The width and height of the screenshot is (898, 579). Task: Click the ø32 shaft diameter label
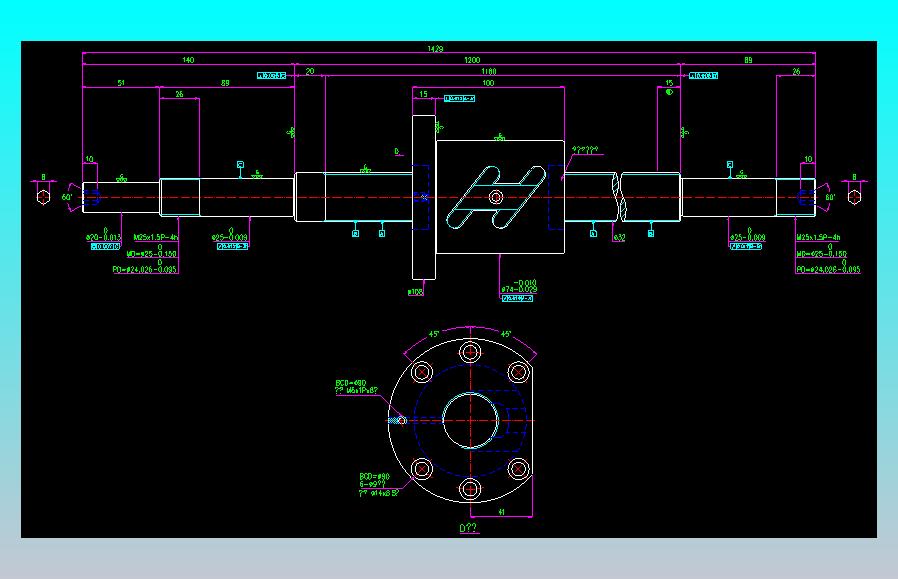(619, 238)
